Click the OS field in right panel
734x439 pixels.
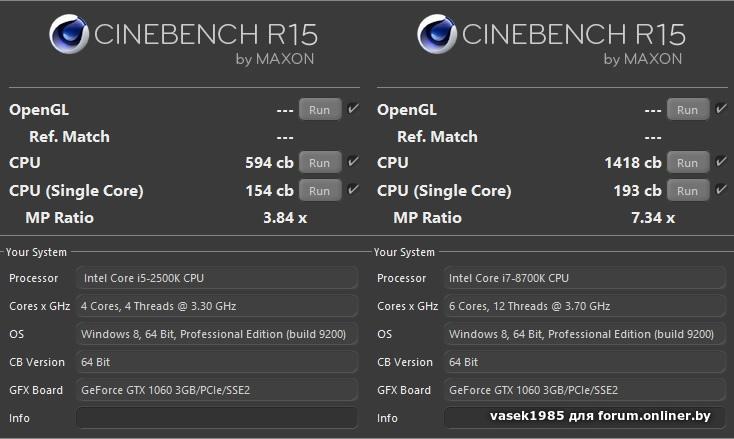tap(585, 334)
